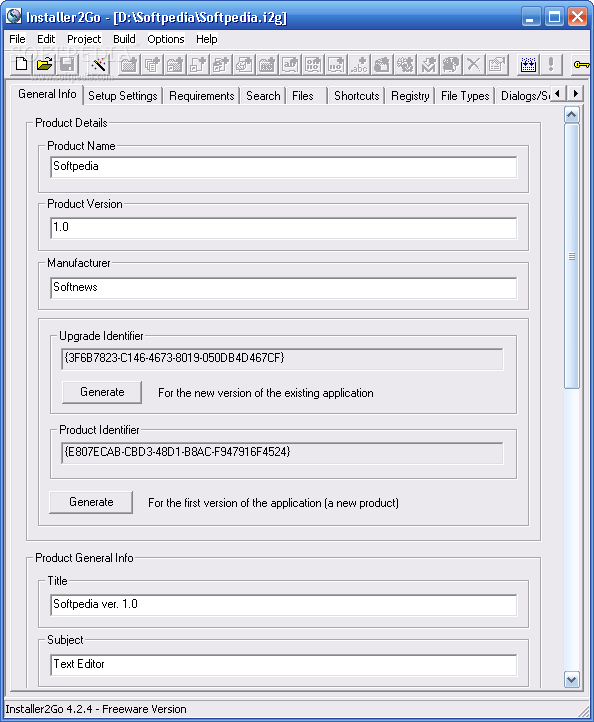Viewport: 594px width, 722px height.
Task: Click the vertical scrollbar down arrow
Action: click(x=571, y=680)
